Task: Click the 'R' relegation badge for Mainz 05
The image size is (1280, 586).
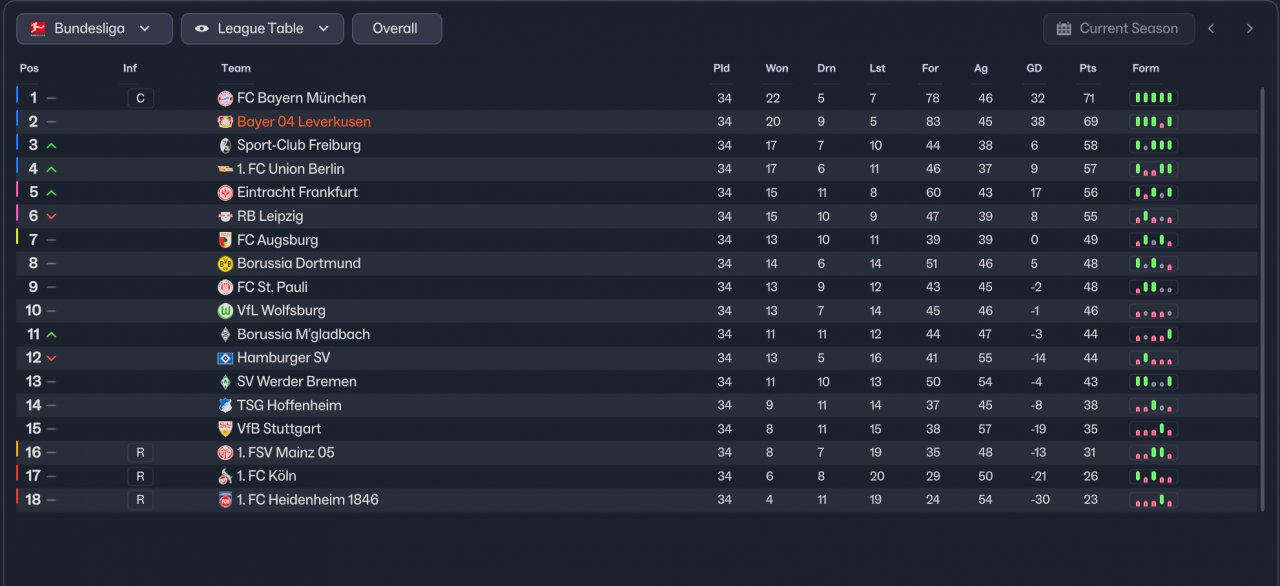Action: 140,453
